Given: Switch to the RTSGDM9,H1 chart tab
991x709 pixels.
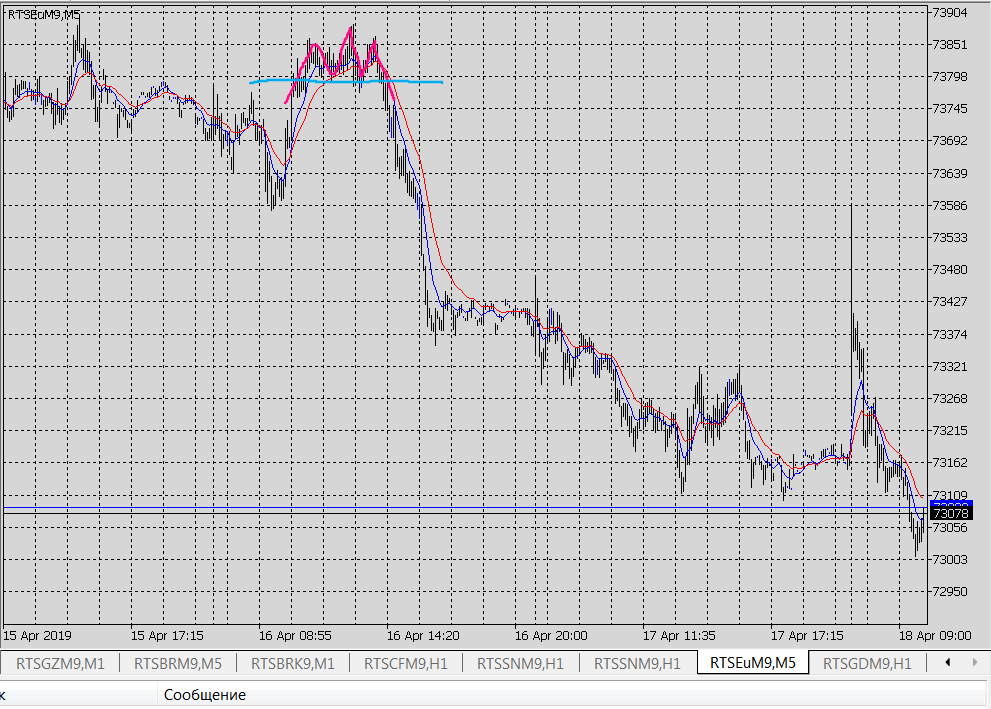Looking at the screenshot, I should point(867,664).
